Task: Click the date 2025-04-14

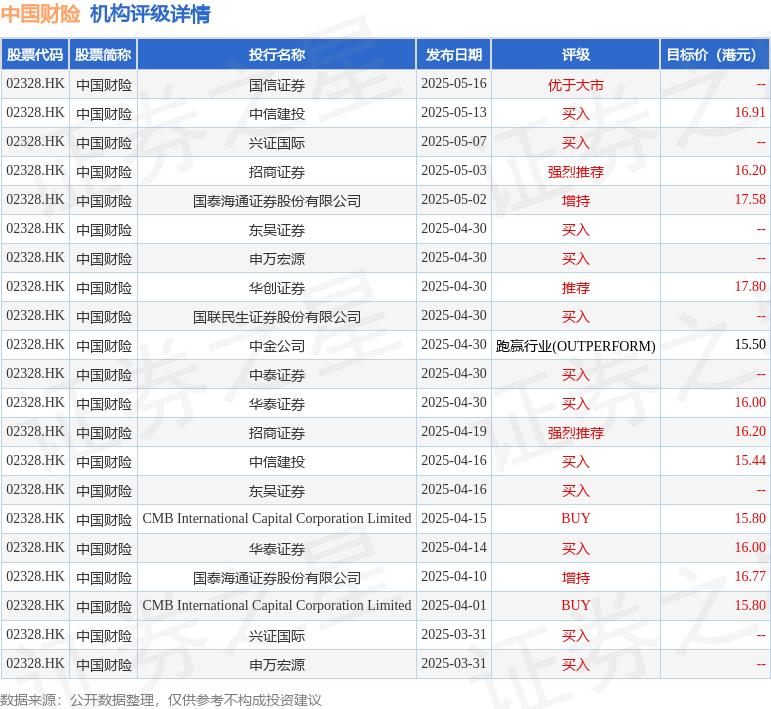Action: tap(454, 548)
